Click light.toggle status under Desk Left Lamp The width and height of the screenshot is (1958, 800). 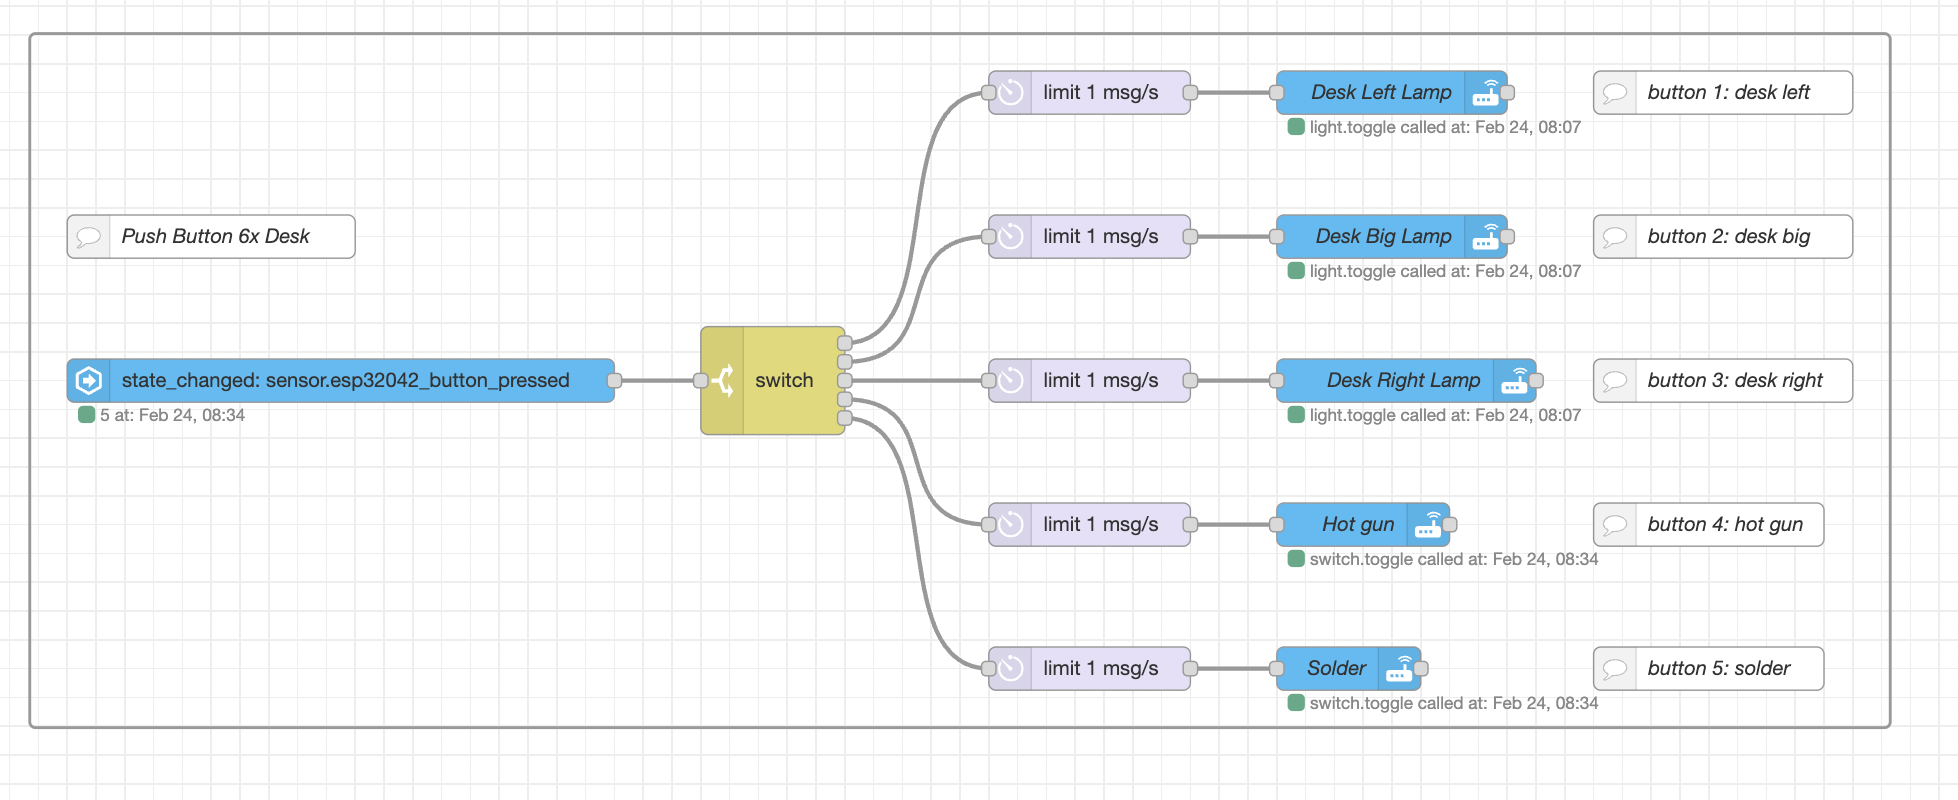pos(1445,127)
